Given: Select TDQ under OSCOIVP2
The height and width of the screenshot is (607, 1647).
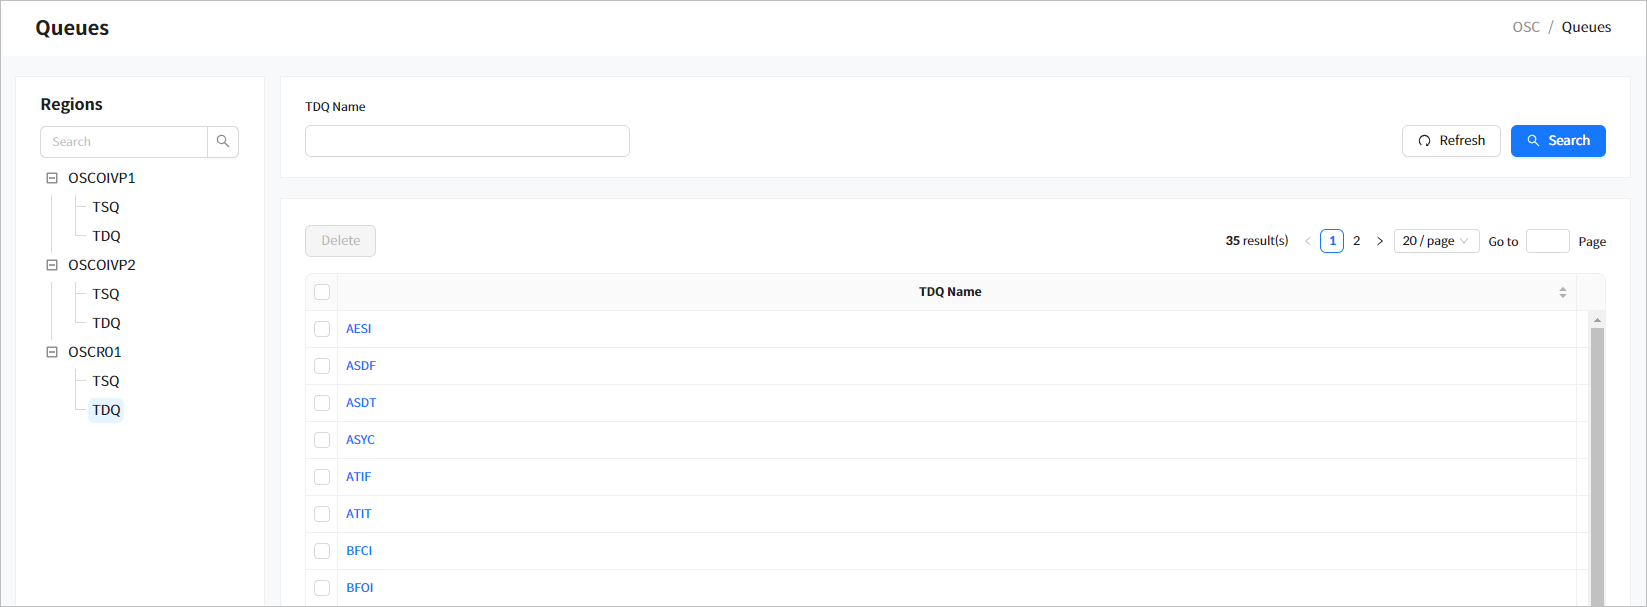Looking at the screenshot, I should pos(106,323).
